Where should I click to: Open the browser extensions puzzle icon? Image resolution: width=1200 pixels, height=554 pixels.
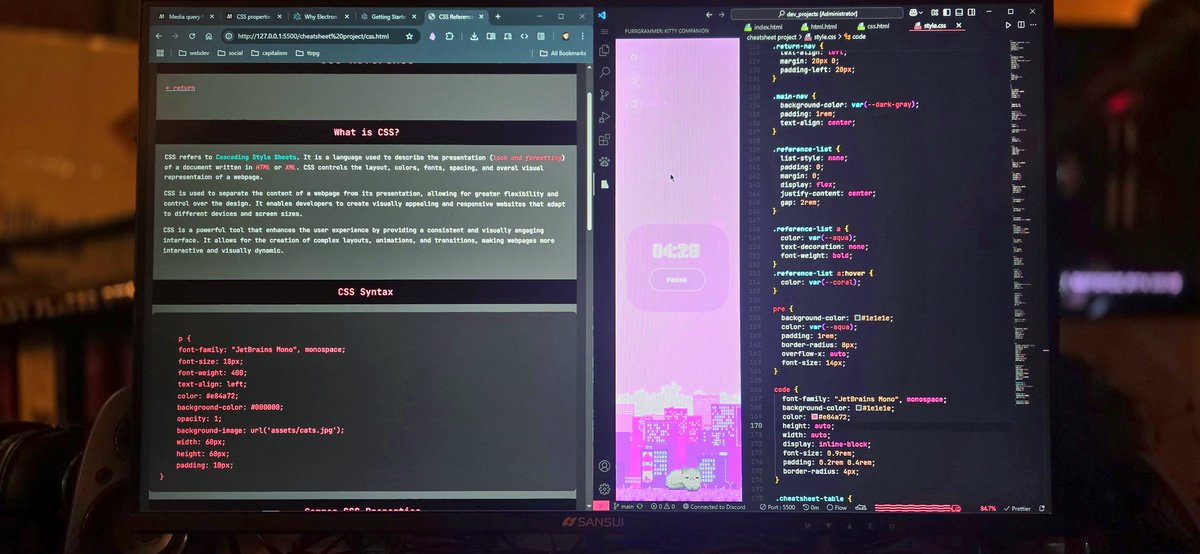pyautogui.click(x=451, y=35)
